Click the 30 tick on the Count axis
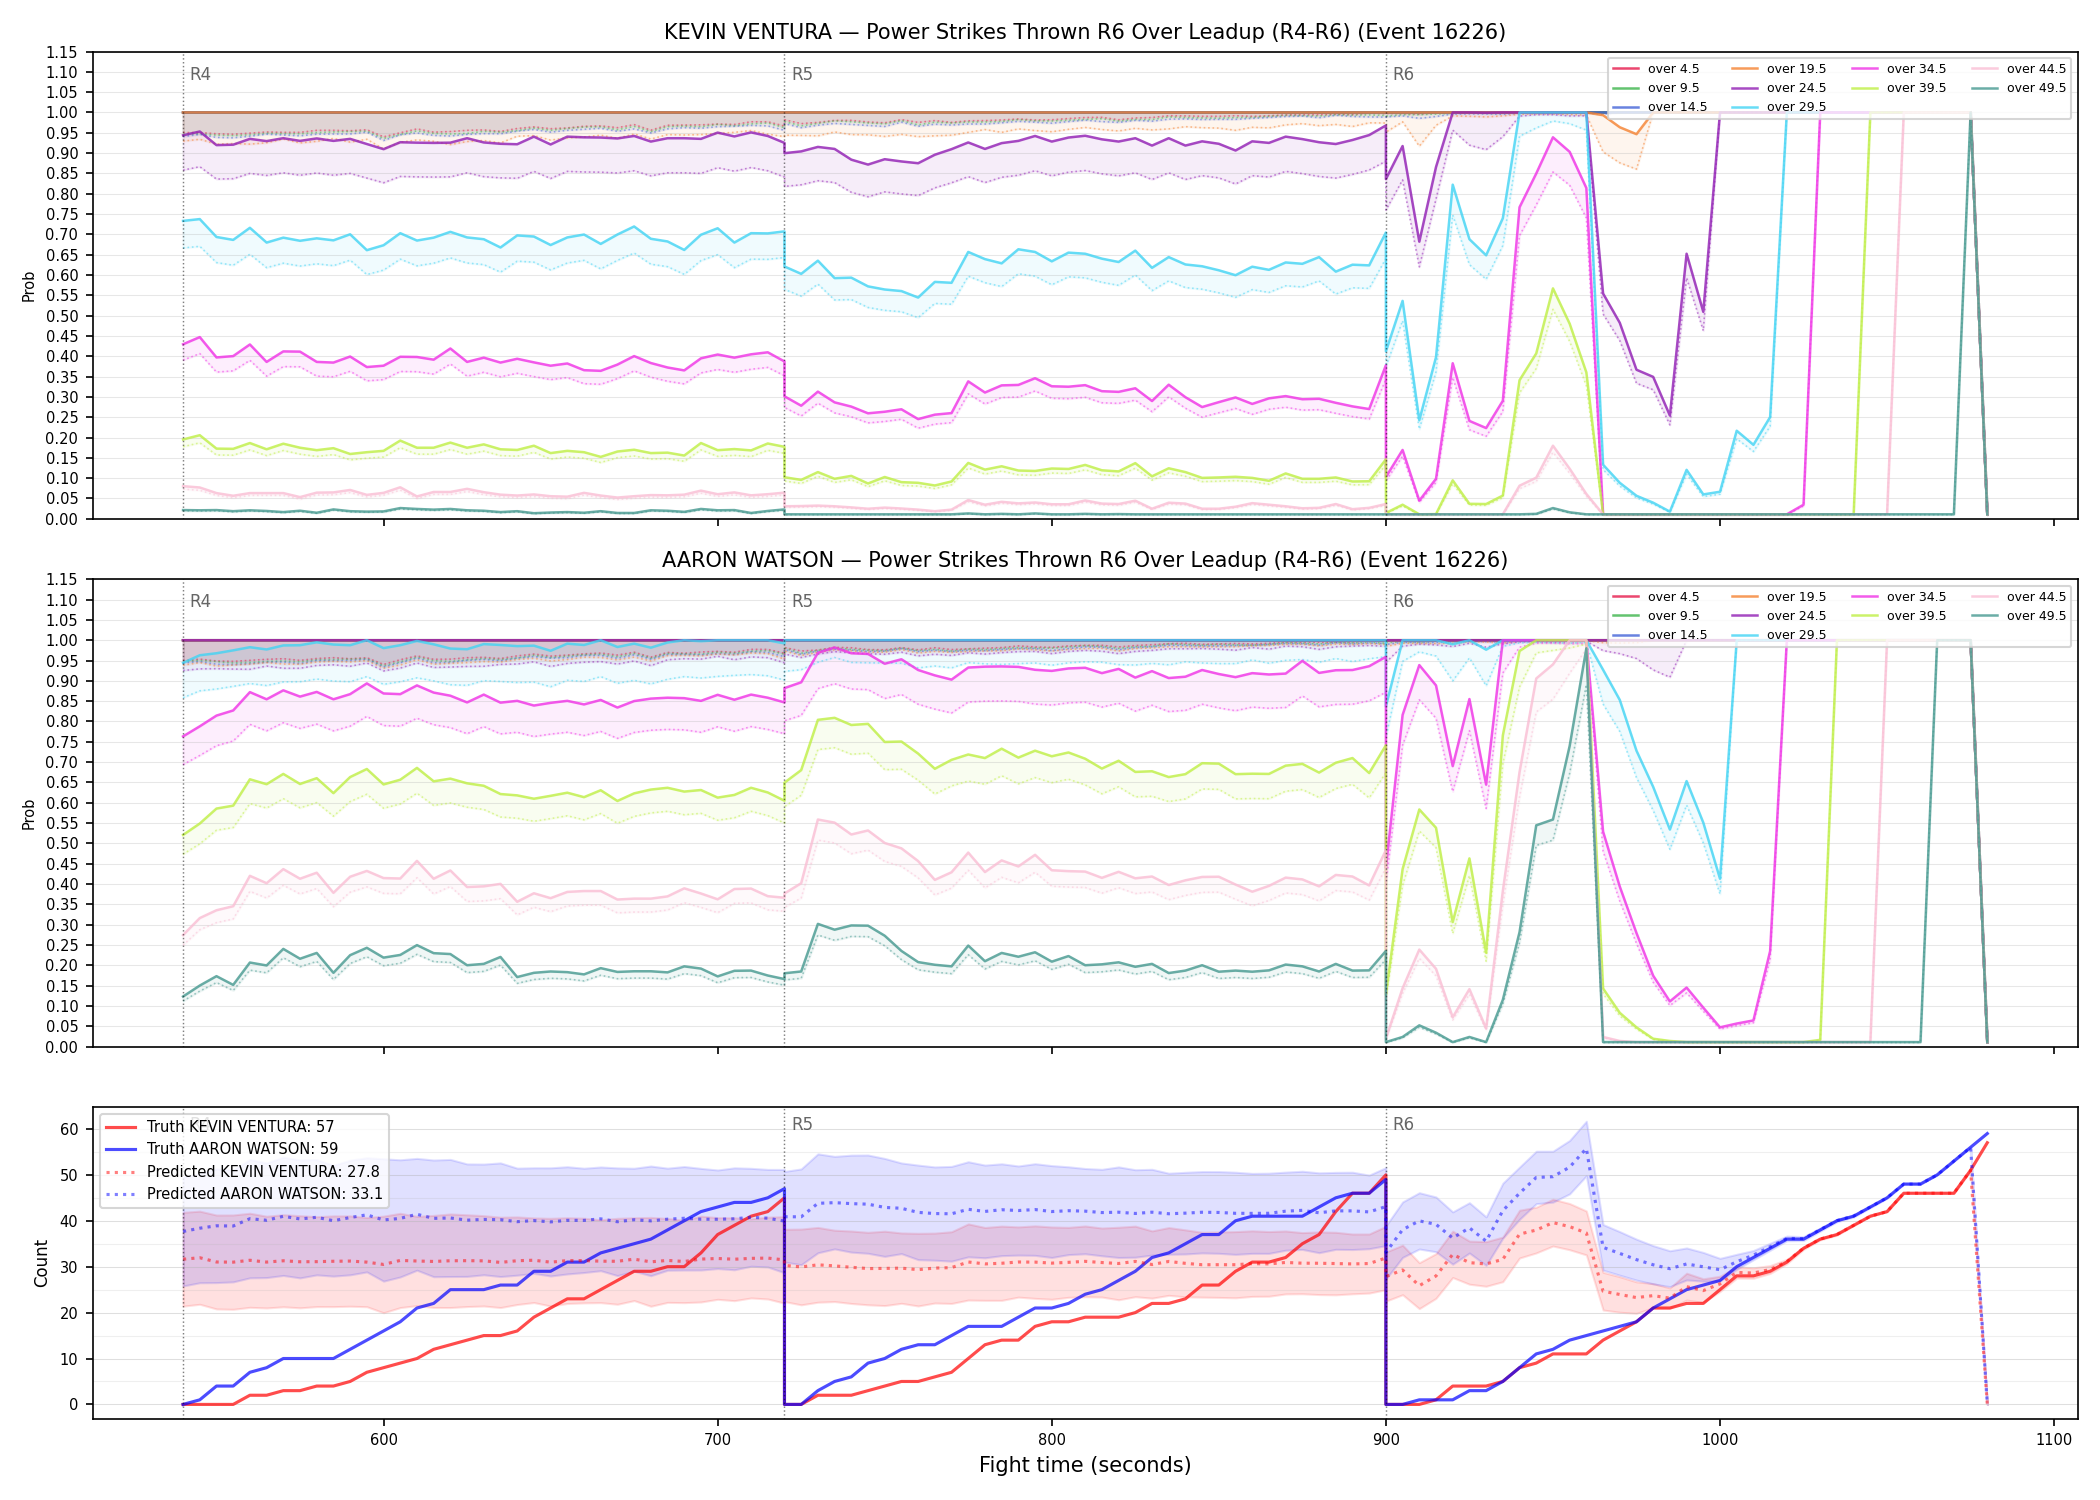This screenshot has width=2100, height=1500. 69,1267
